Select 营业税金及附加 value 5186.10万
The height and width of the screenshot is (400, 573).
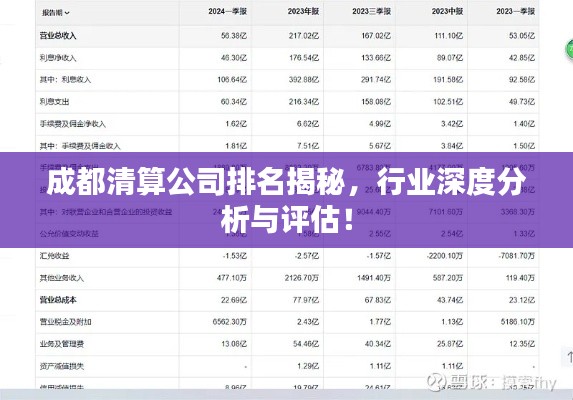click(x=518, y=322)
